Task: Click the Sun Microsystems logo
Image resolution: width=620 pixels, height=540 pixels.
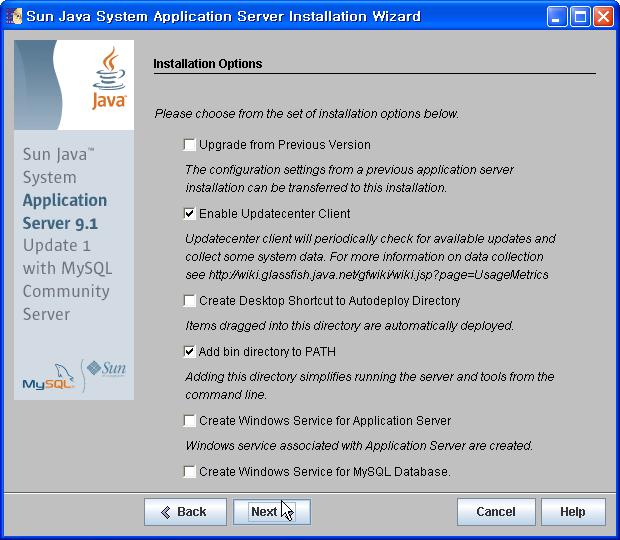Action: (x=106, y=368)
